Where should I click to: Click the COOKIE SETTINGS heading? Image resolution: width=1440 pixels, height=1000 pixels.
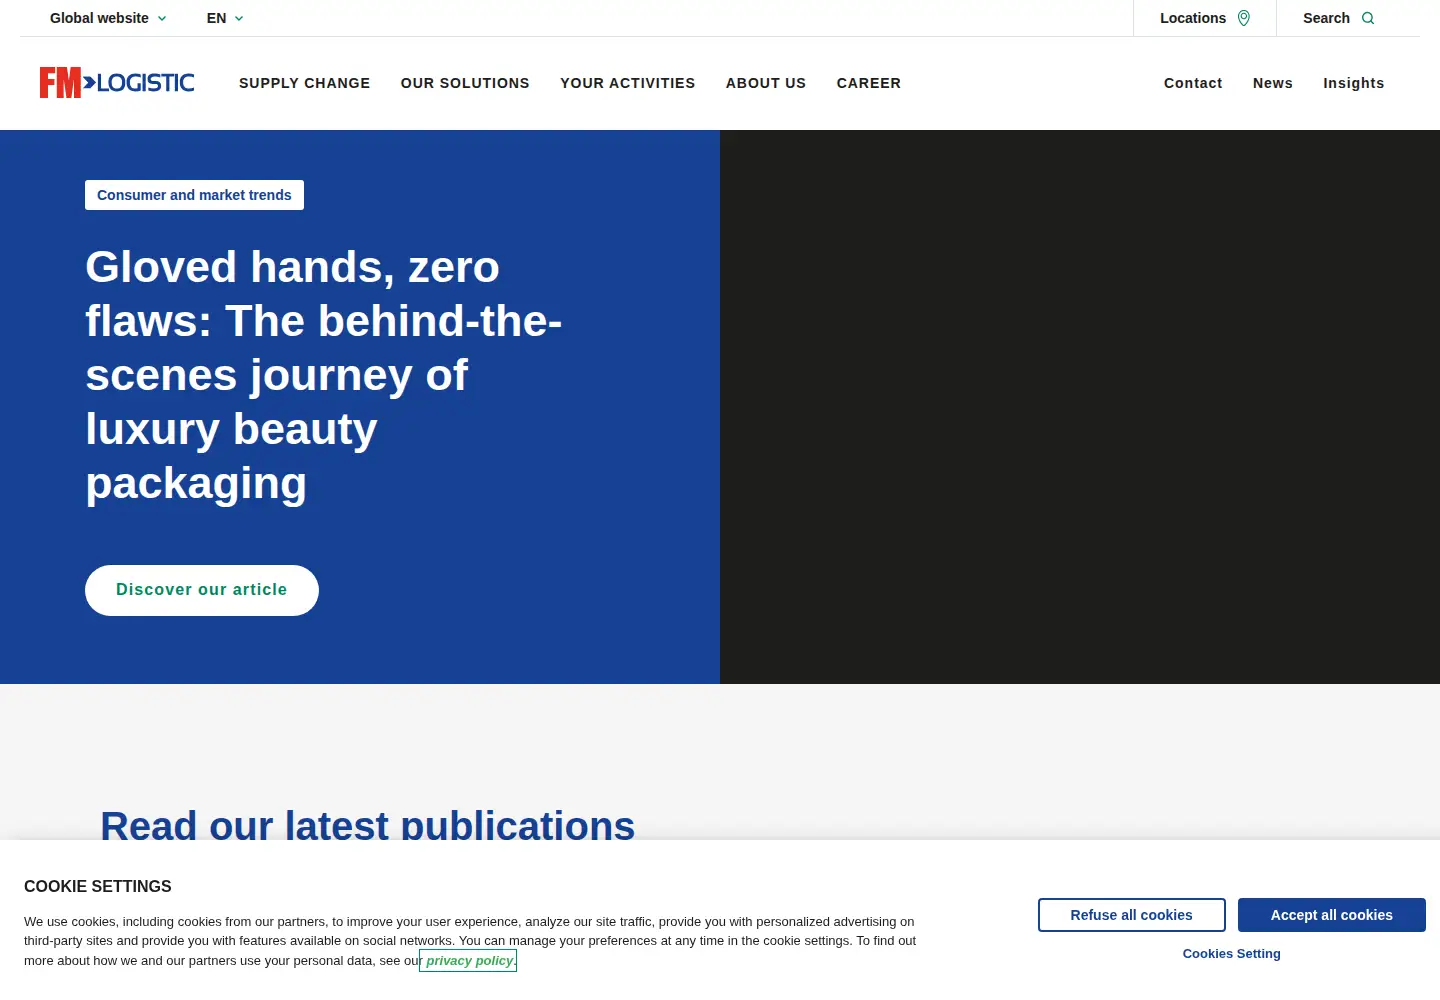point(98,886)
